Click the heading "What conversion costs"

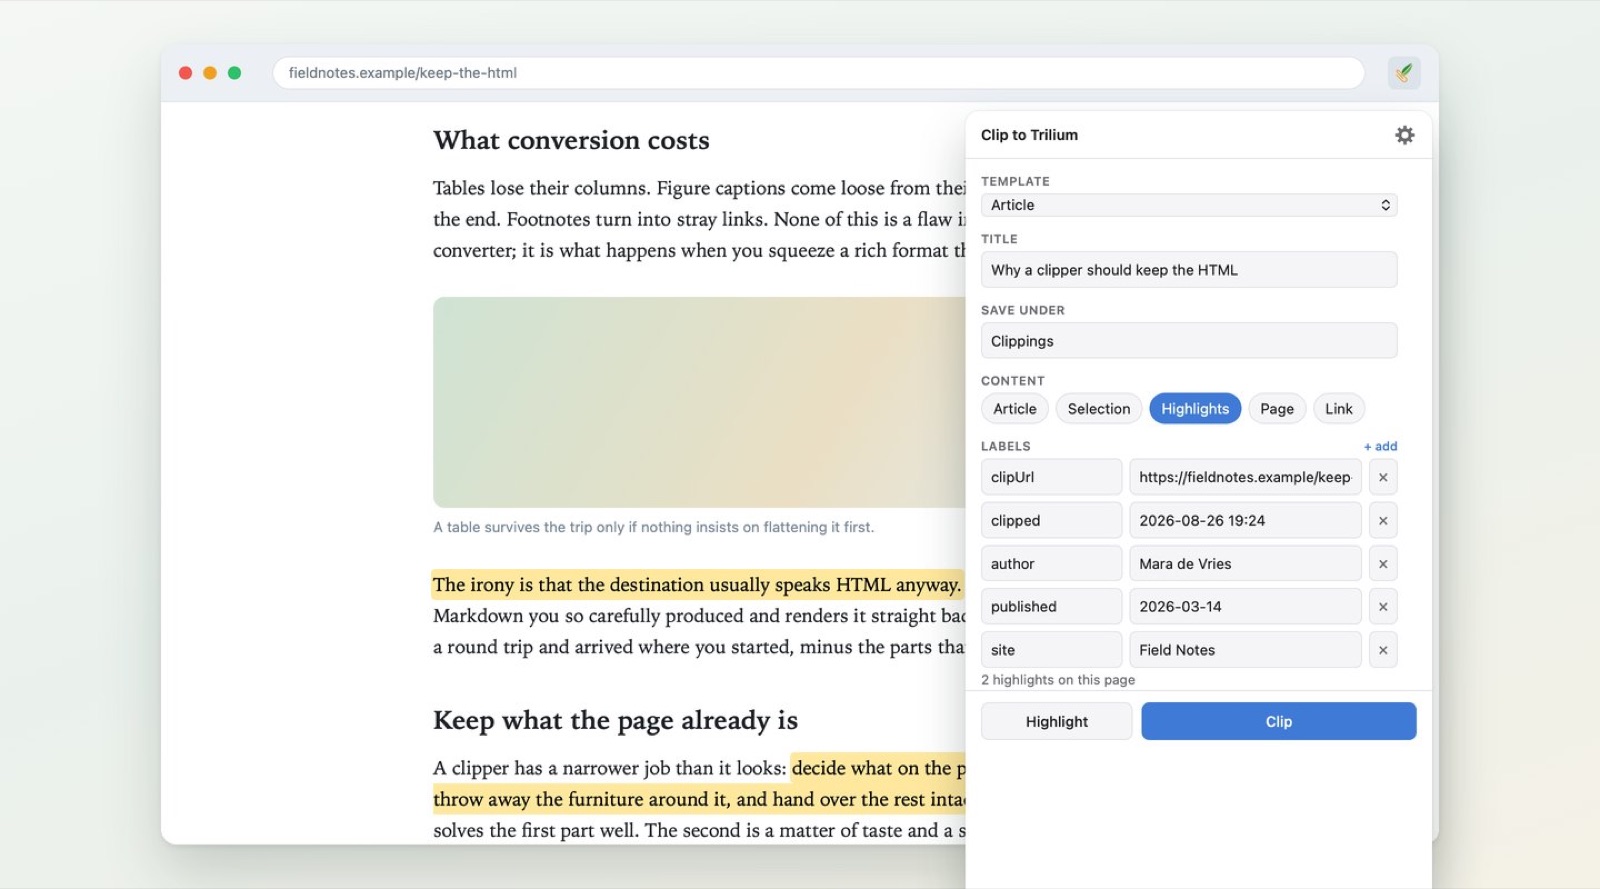[x=571, y=140]
